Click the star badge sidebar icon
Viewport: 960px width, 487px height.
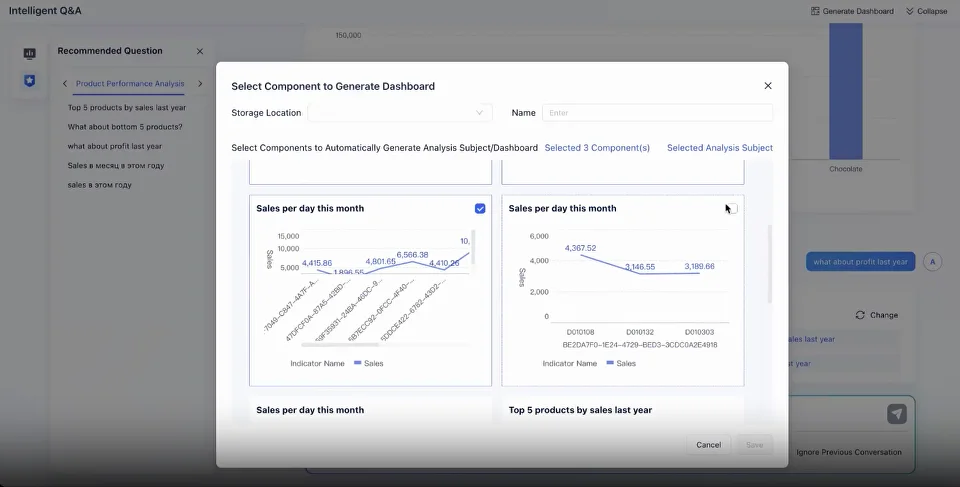30,80
